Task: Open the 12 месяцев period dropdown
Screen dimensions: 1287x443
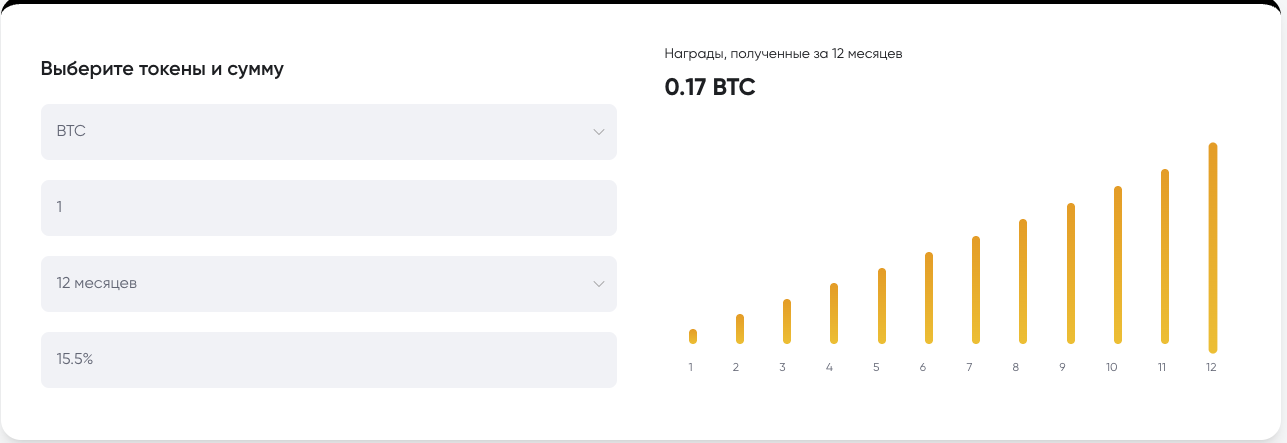Action: [x=328, y=284]
